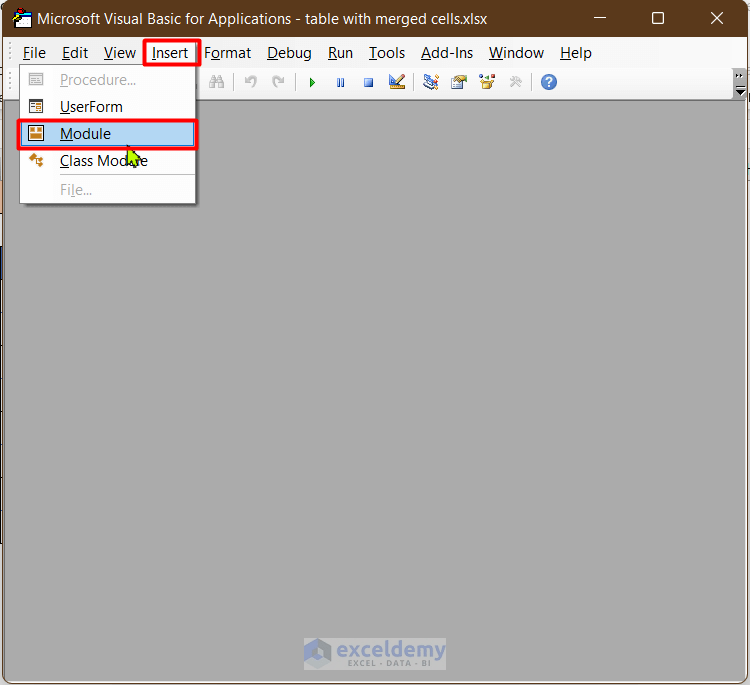Click the Redo toolbar icon
The image size is (750, 685).
(278, 82)
